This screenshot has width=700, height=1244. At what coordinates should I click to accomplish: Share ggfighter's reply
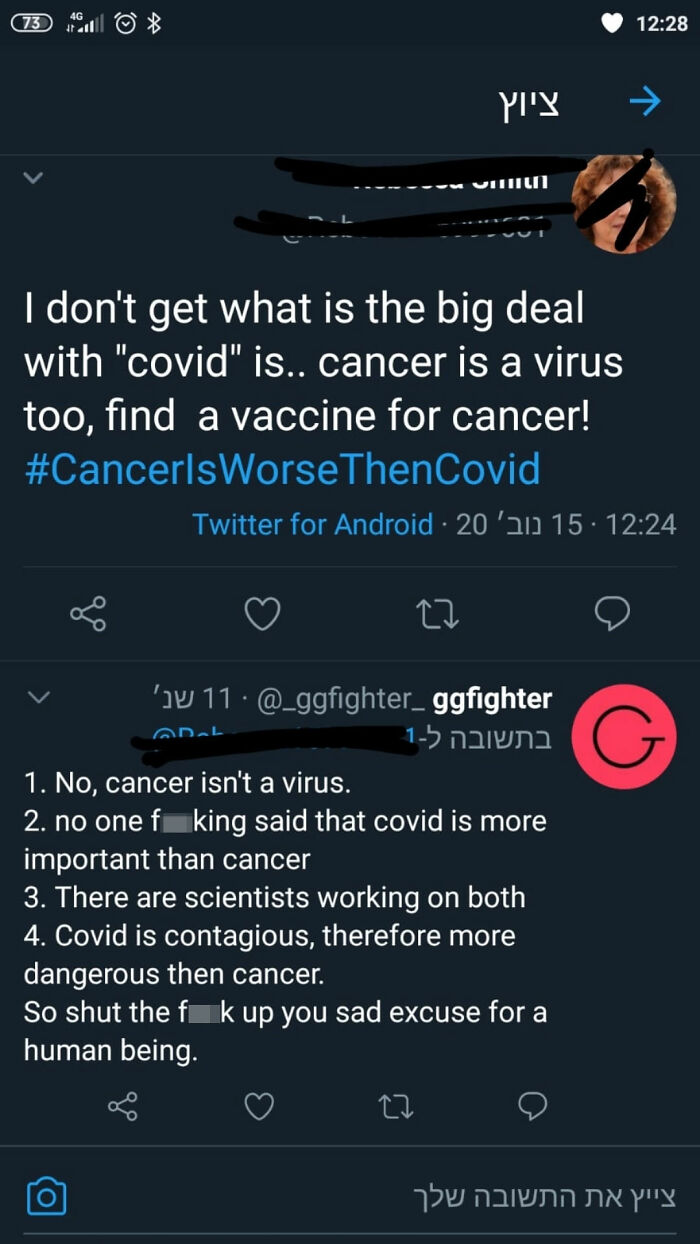(x=121, y=1107)
